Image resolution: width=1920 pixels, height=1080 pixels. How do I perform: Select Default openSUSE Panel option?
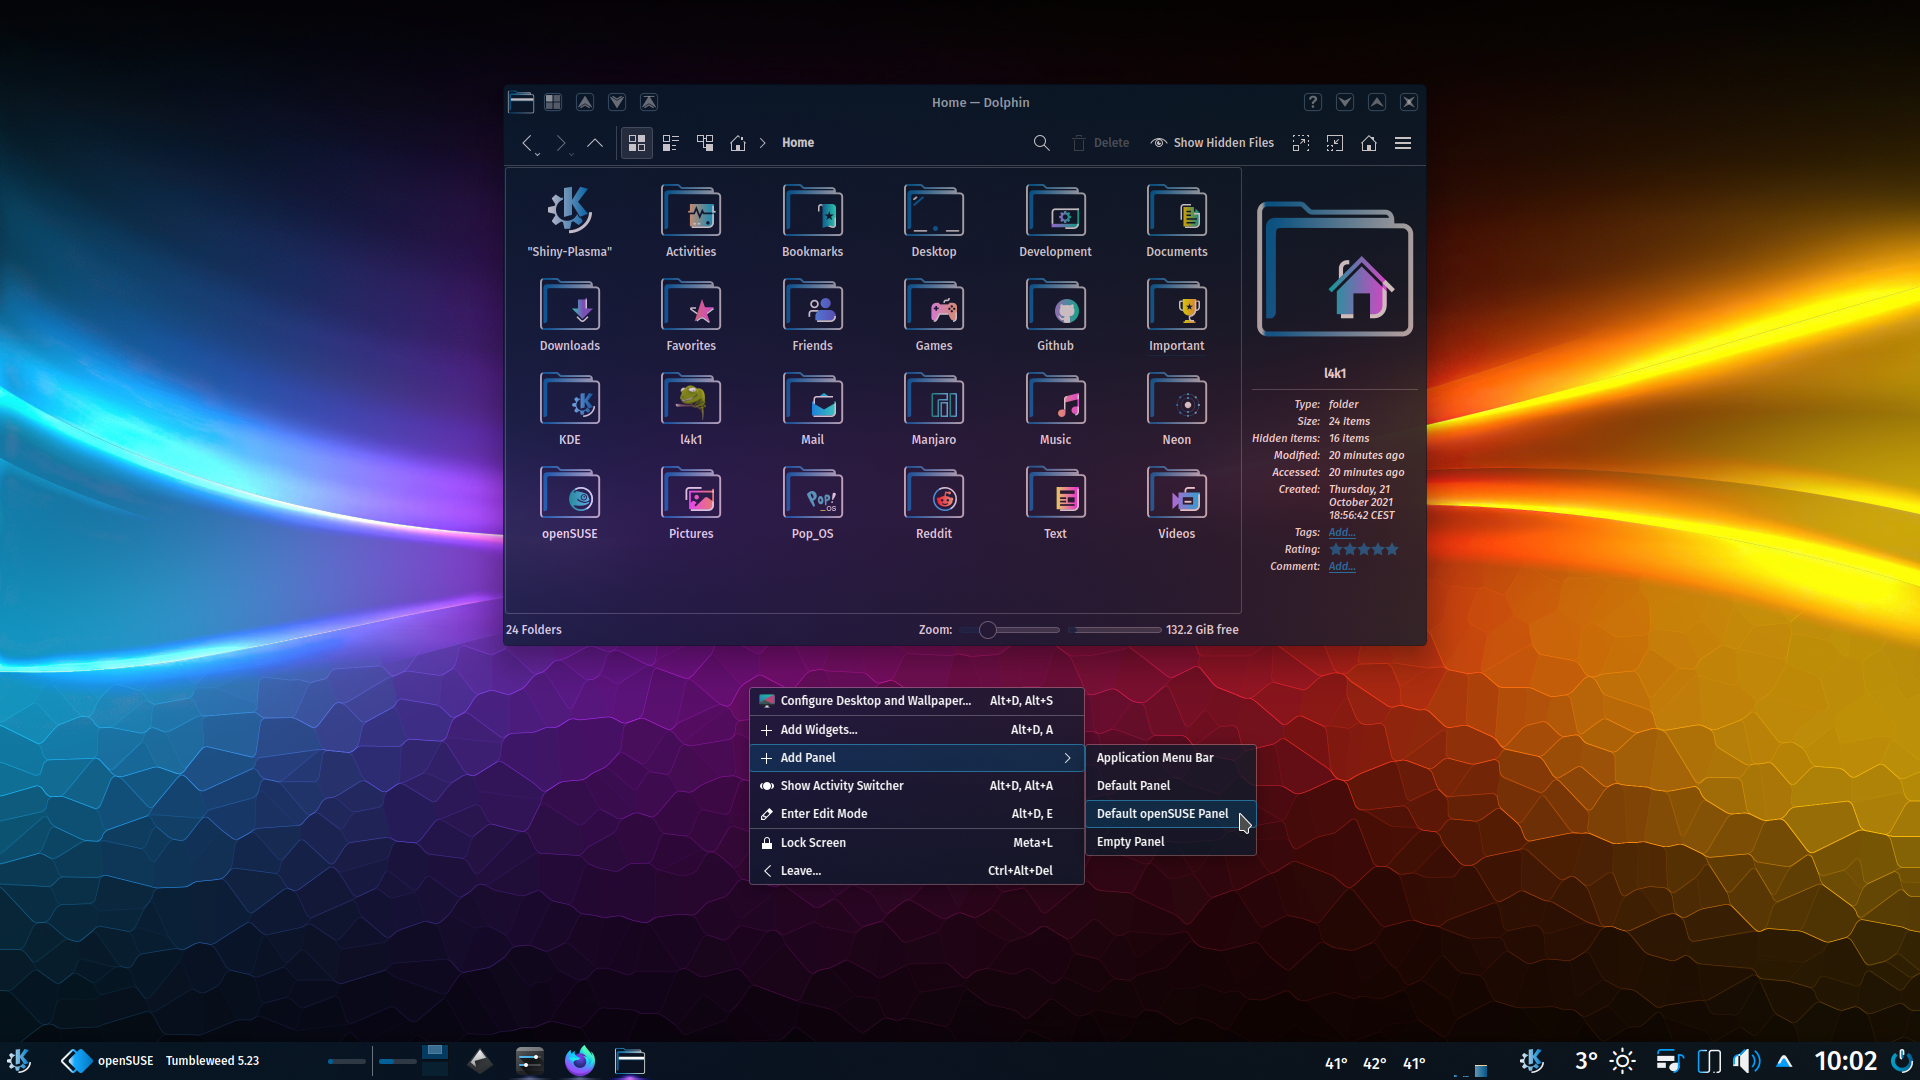pos(1170,814)
